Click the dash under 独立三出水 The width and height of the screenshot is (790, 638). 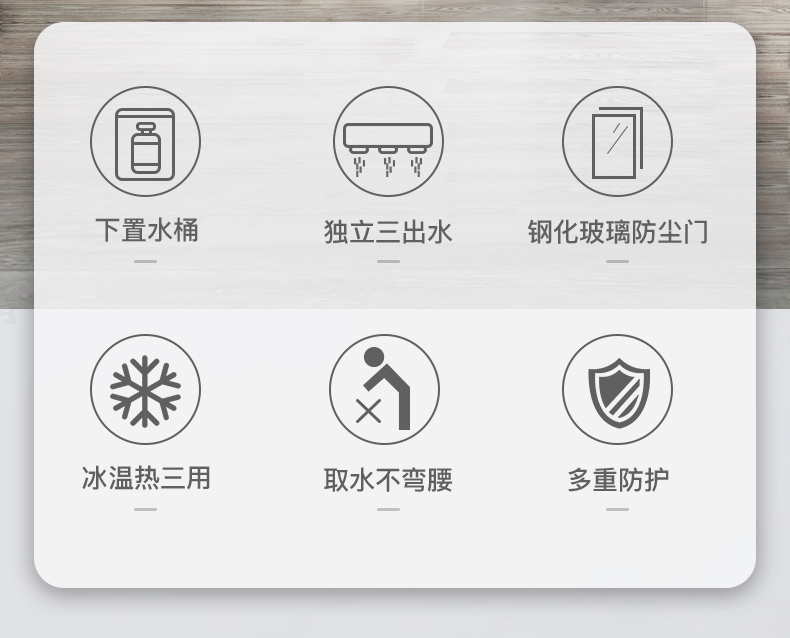click(388, 261)
